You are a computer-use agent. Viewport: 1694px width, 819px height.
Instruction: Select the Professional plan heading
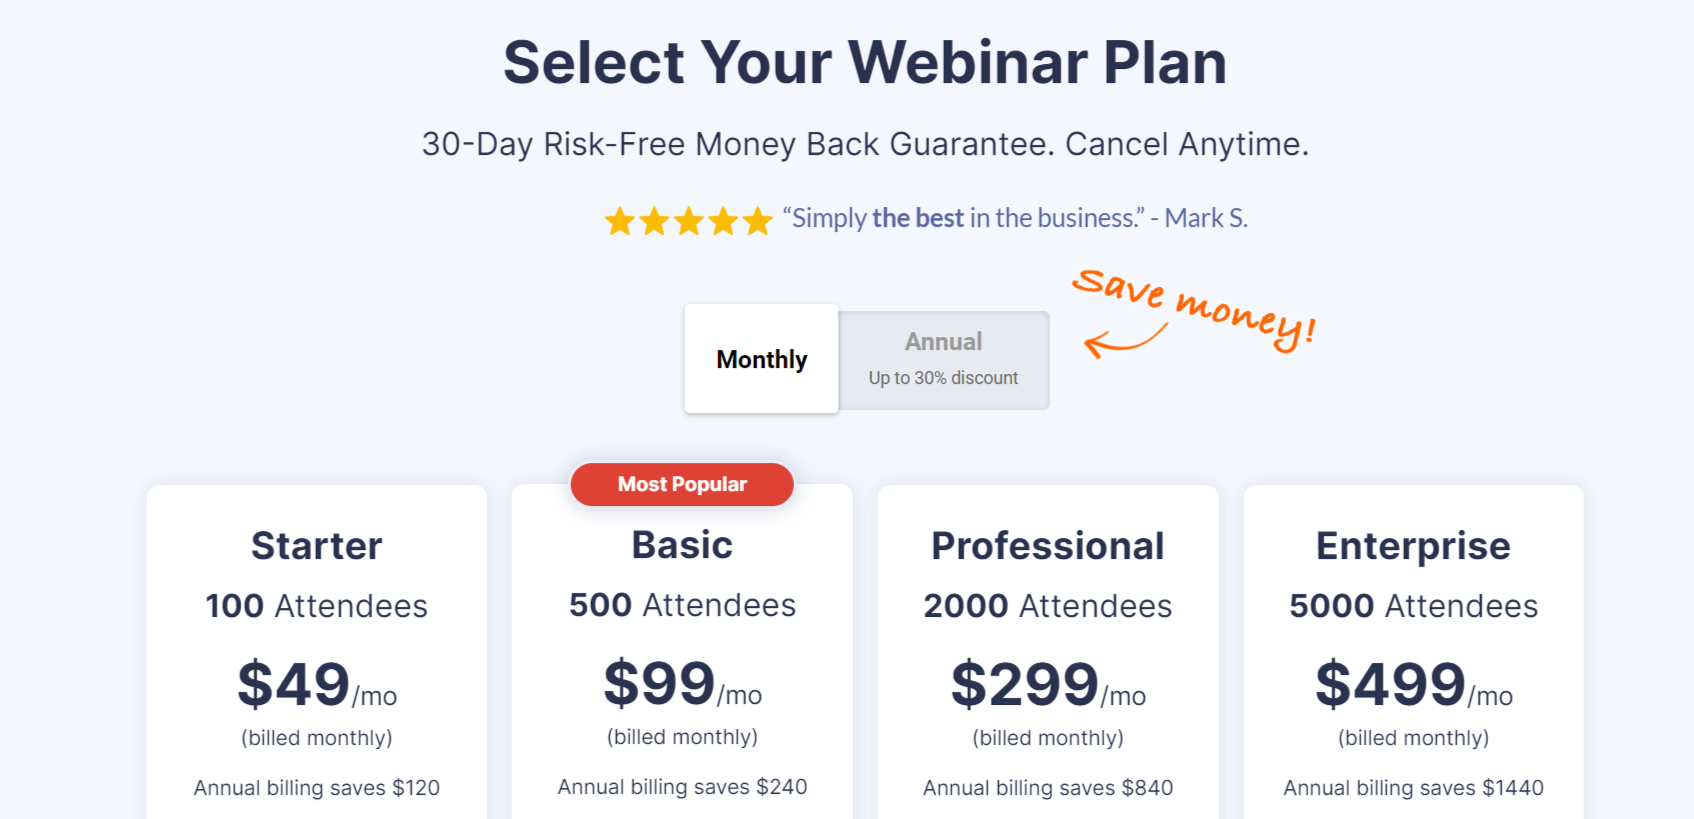(1048, 546)
